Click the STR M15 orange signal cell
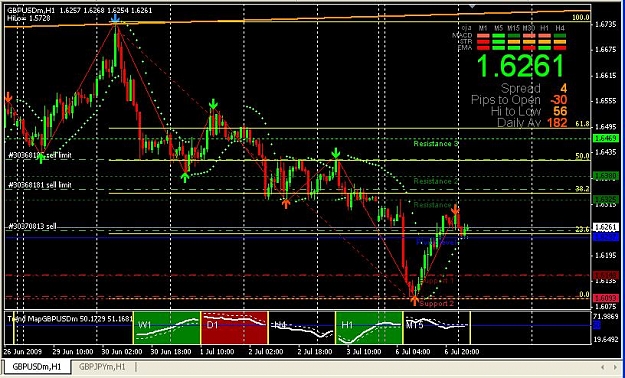This screenshot has height=378, width=625. click(x=514, y=42)
